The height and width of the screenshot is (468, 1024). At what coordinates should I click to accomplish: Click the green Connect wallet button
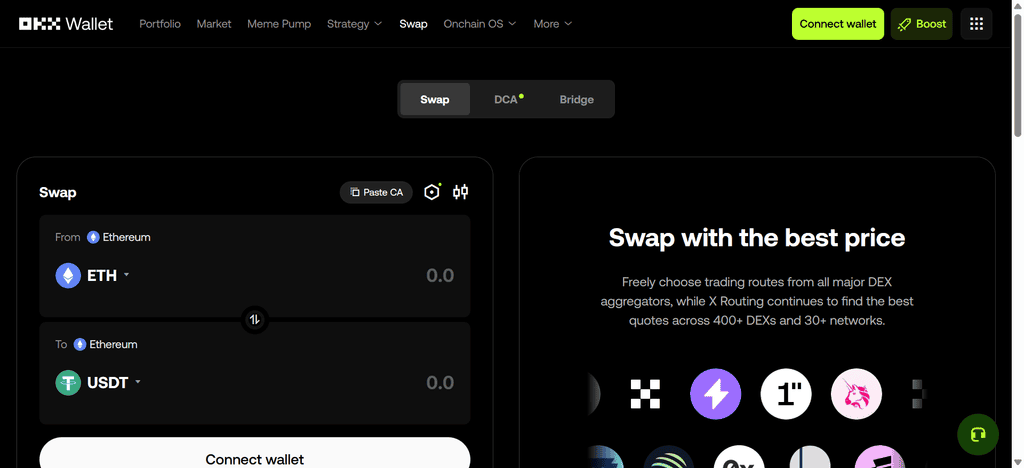(838, 24)
